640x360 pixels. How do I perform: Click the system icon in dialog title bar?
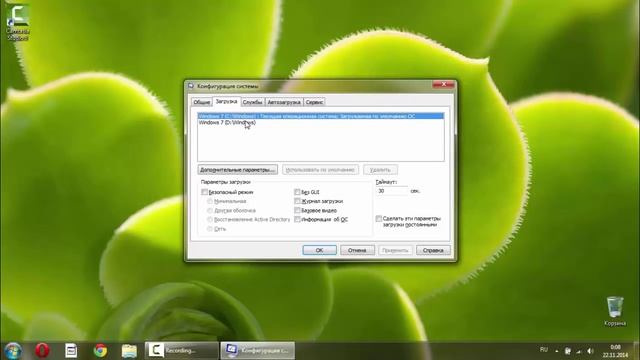pyautogui.click(x=191, y=86)
